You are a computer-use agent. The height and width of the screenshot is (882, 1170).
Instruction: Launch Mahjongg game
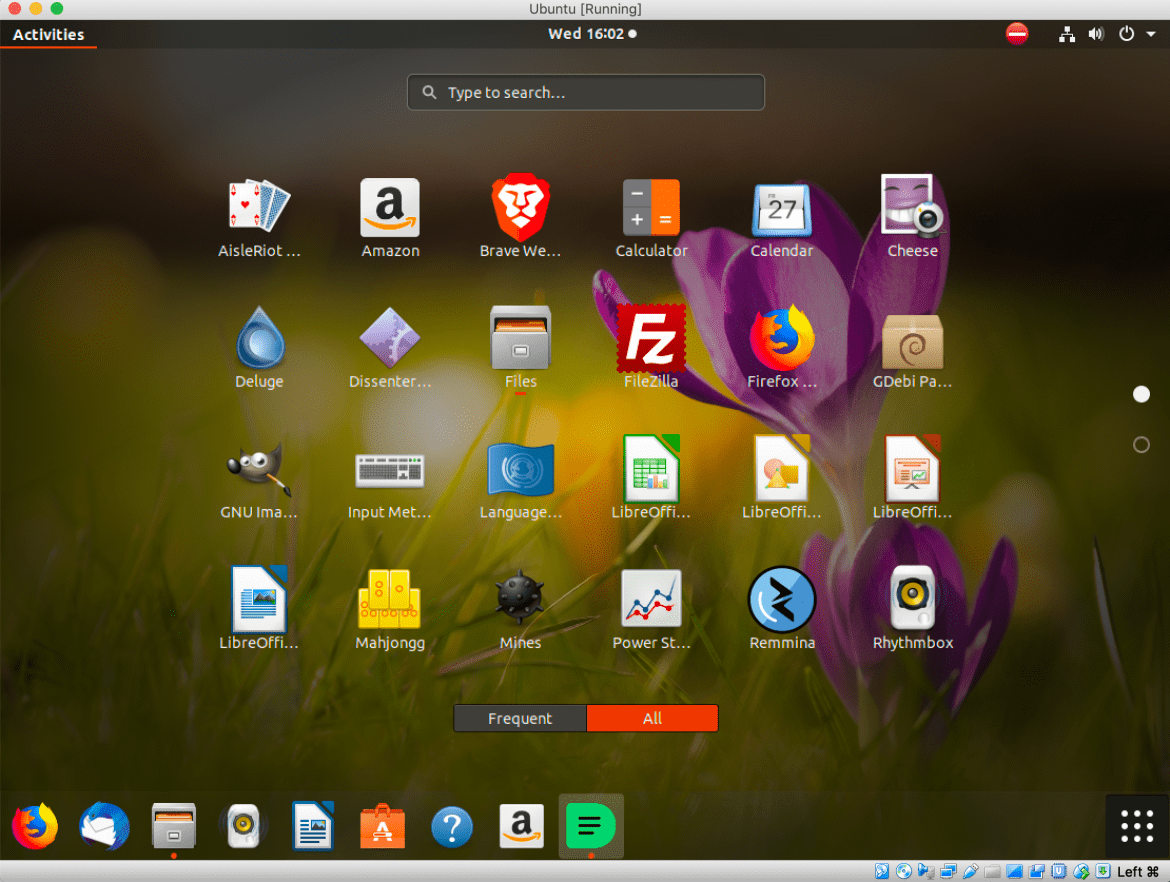pos(390,609)
